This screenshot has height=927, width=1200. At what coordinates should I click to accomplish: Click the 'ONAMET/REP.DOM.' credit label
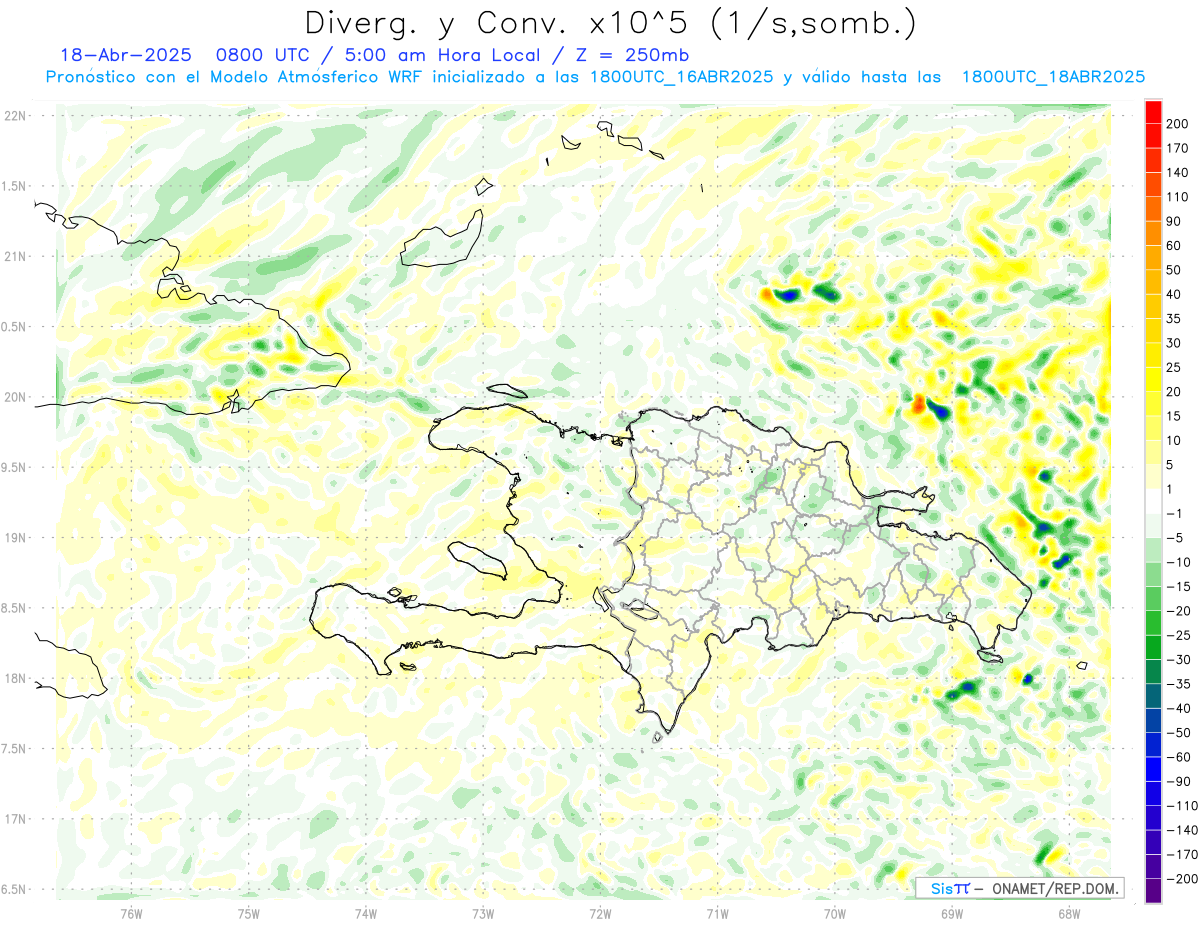[x=1055, y=888]
